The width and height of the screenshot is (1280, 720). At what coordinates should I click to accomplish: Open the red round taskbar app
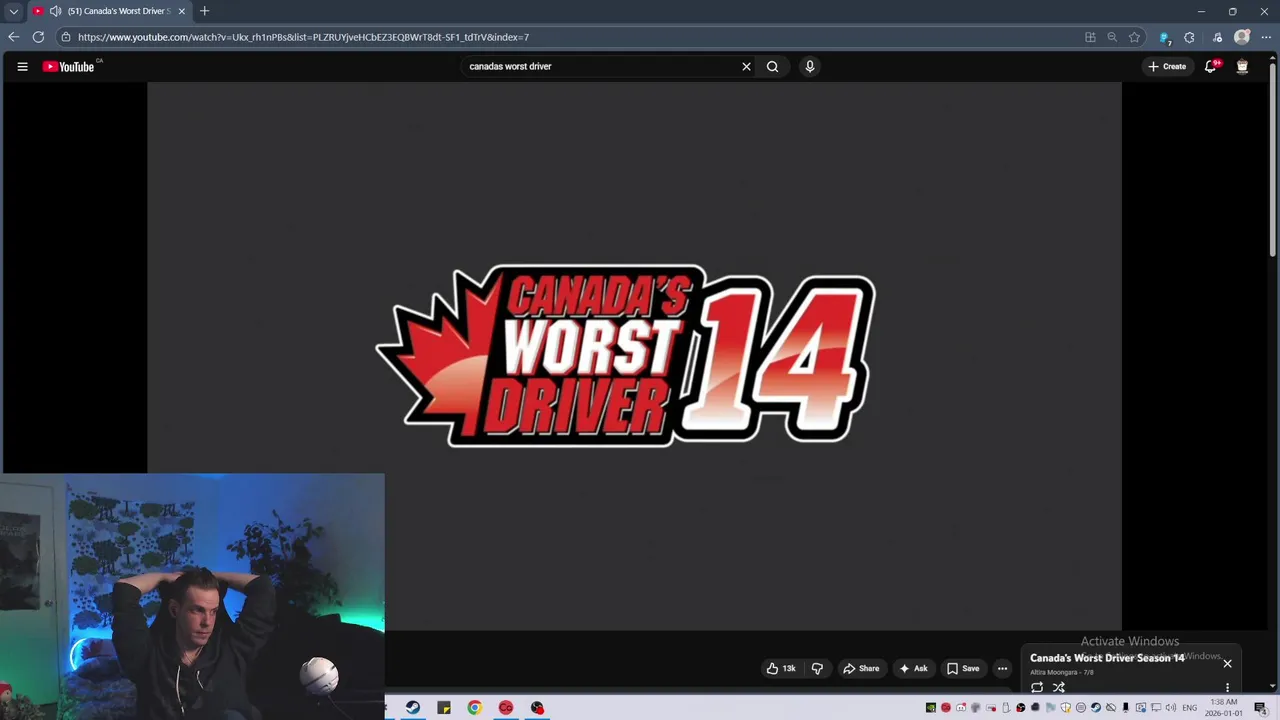coord(506,708)
